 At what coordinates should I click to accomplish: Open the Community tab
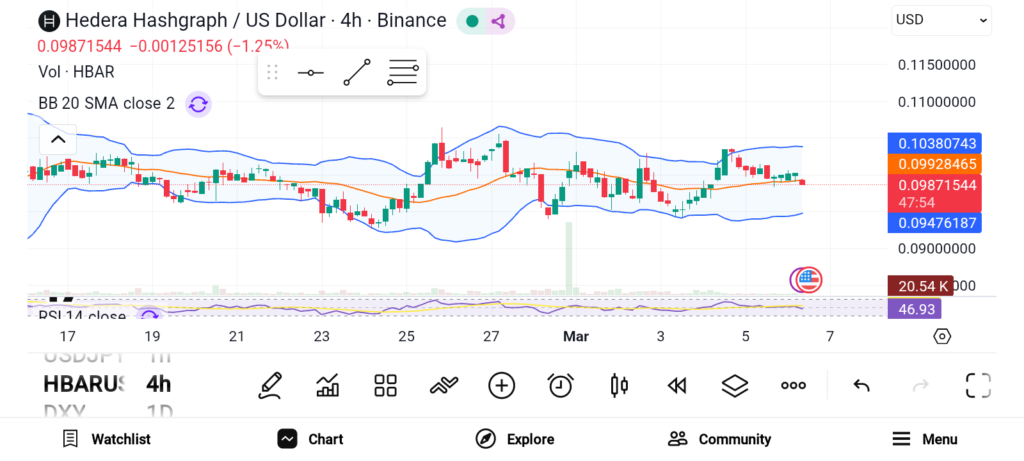[719, 439]
